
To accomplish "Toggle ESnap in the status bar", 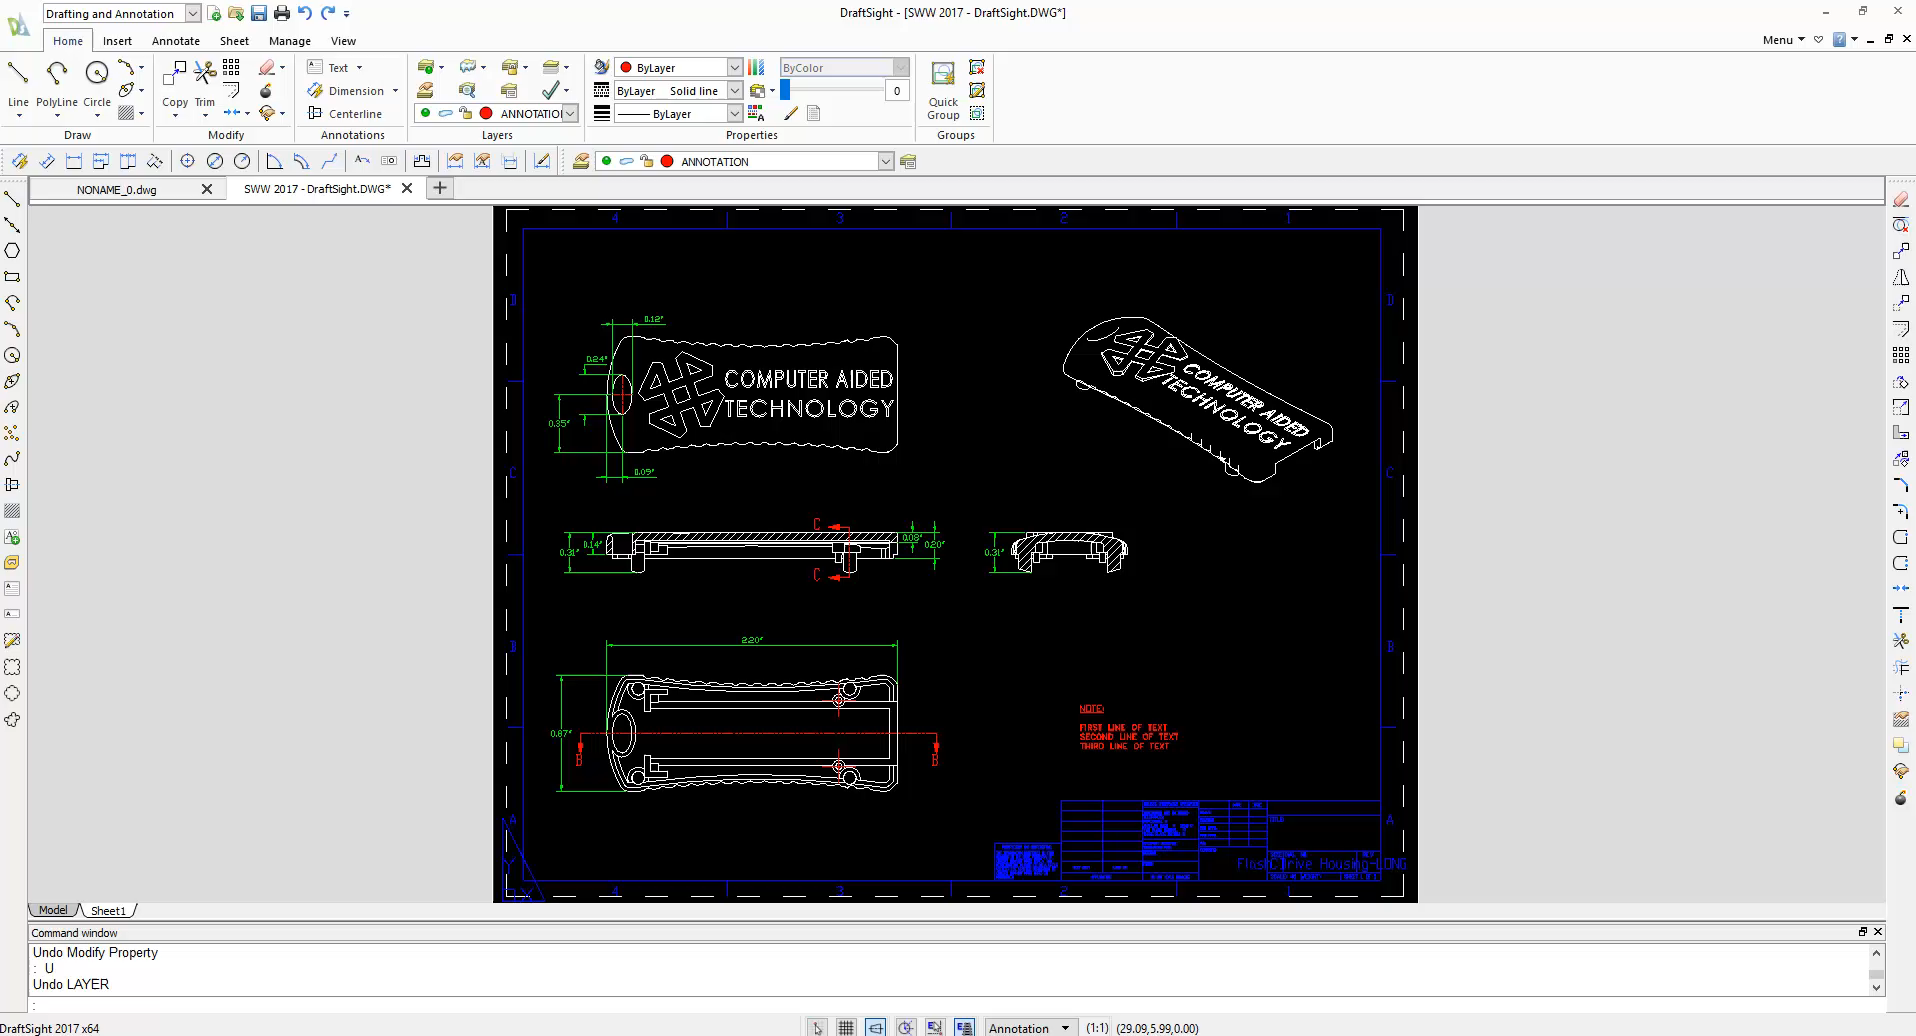I will pos(935,1027).
